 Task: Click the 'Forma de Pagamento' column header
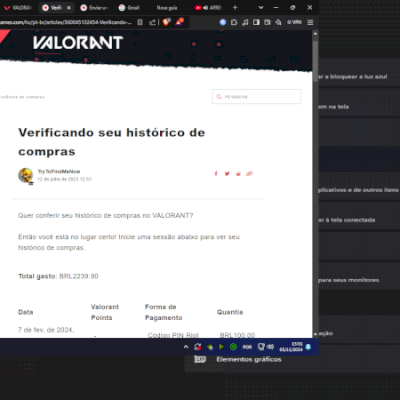[163, 312]
